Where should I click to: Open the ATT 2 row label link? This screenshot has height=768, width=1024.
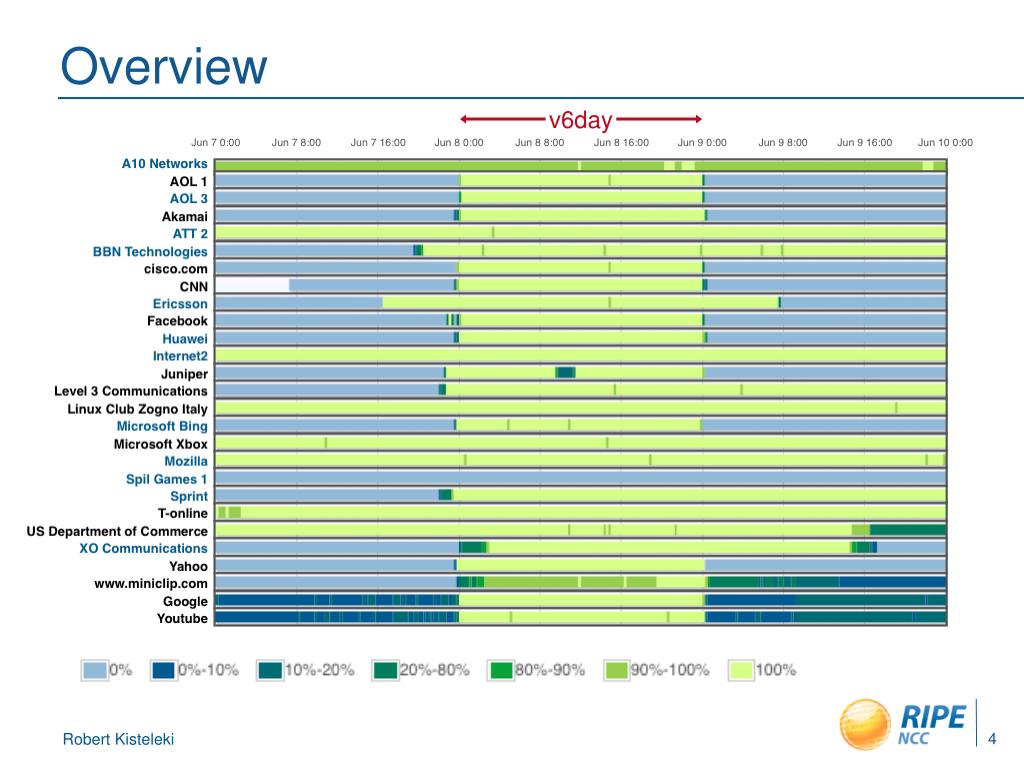pyautogui.click(x=190, y=234)
